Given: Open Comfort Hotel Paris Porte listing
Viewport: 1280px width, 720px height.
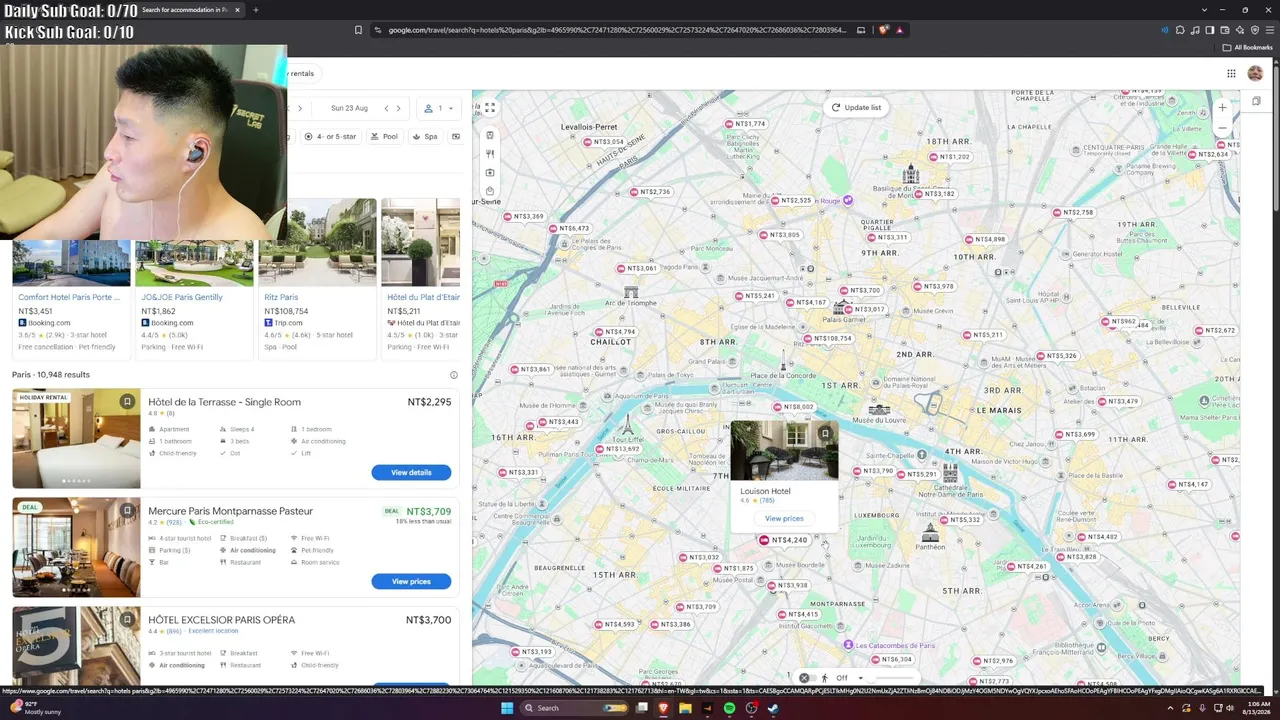Looking at the screenshot, I should tap(69, 297).
